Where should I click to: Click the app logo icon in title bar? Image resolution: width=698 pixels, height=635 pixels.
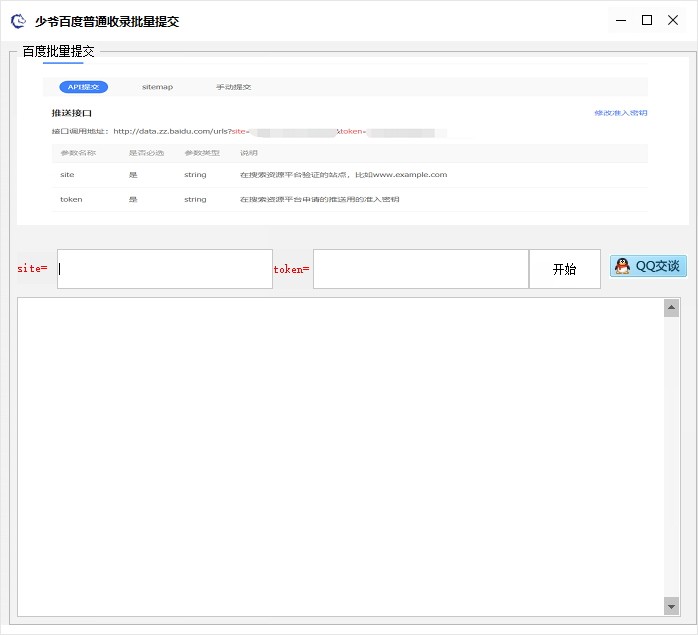coord(18,21)
